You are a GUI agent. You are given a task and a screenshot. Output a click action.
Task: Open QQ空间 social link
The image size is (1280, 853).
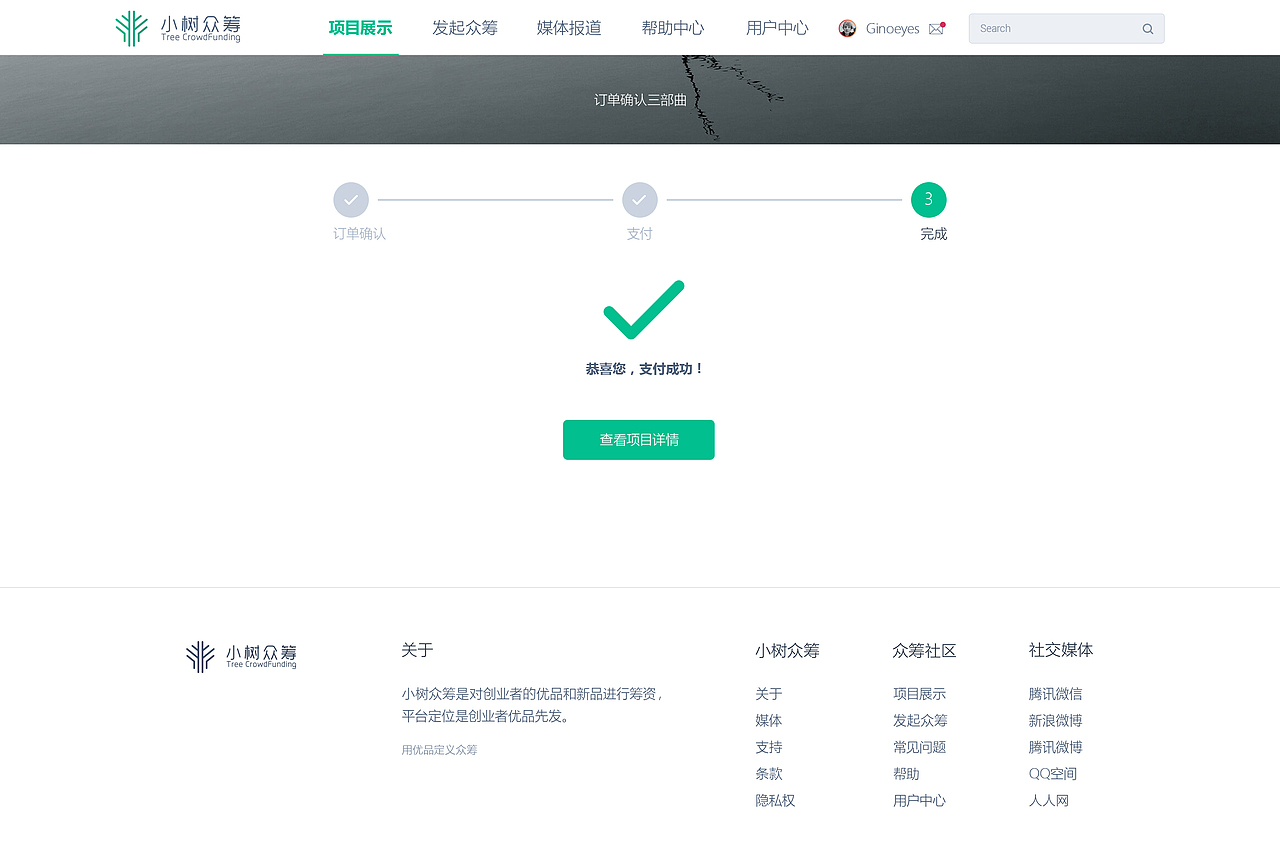[x=1053, y=774]
